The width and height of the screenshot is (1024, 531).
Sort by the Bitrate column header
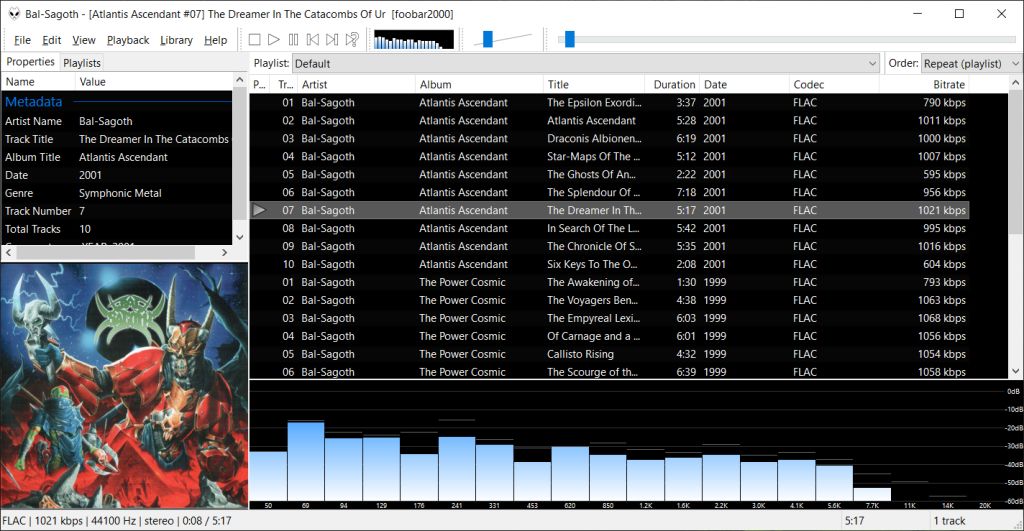click(x=924, y=84)
